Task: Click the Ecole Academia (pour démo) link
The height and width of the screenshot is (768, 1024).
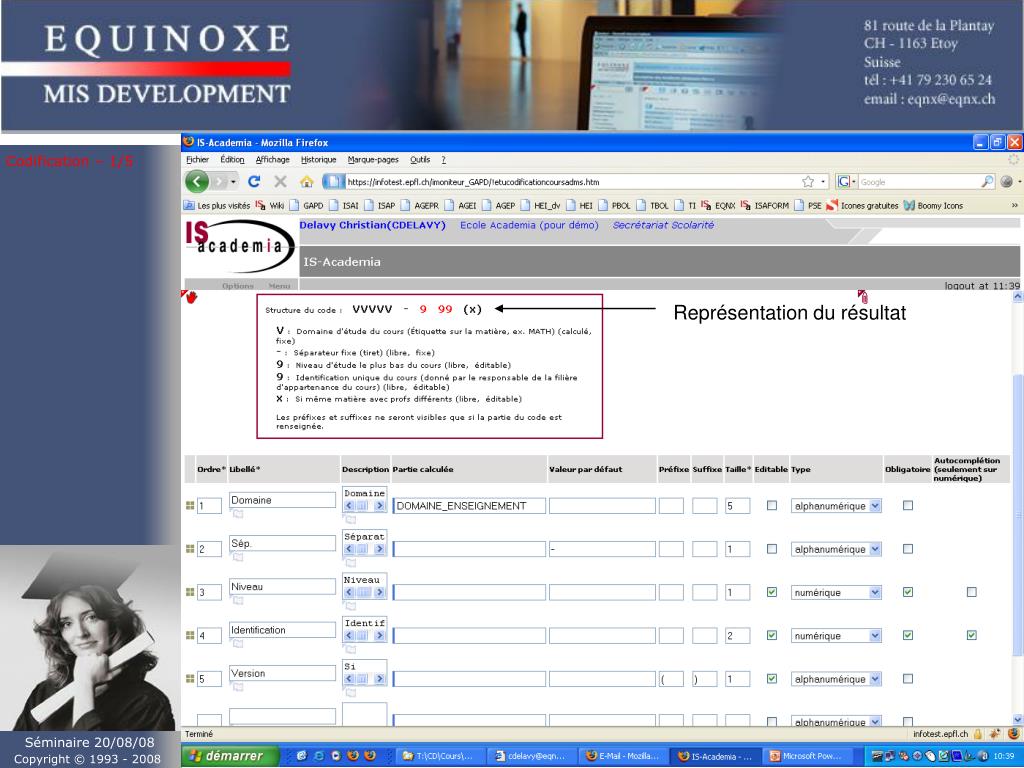Action: (529, 225)
